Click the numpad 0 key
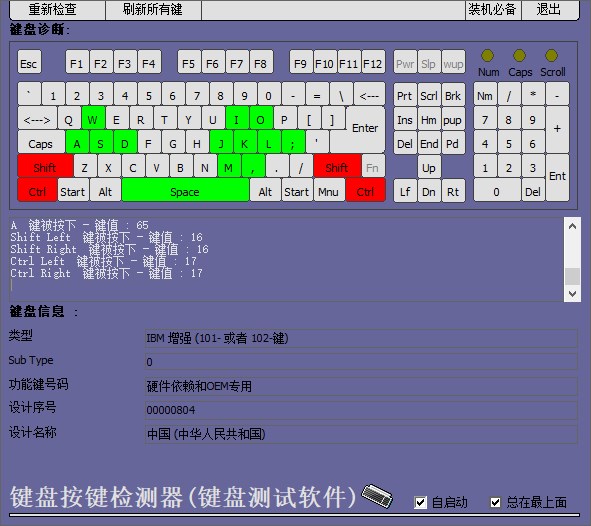Screen dimensions: 591x526 [497, 190]
